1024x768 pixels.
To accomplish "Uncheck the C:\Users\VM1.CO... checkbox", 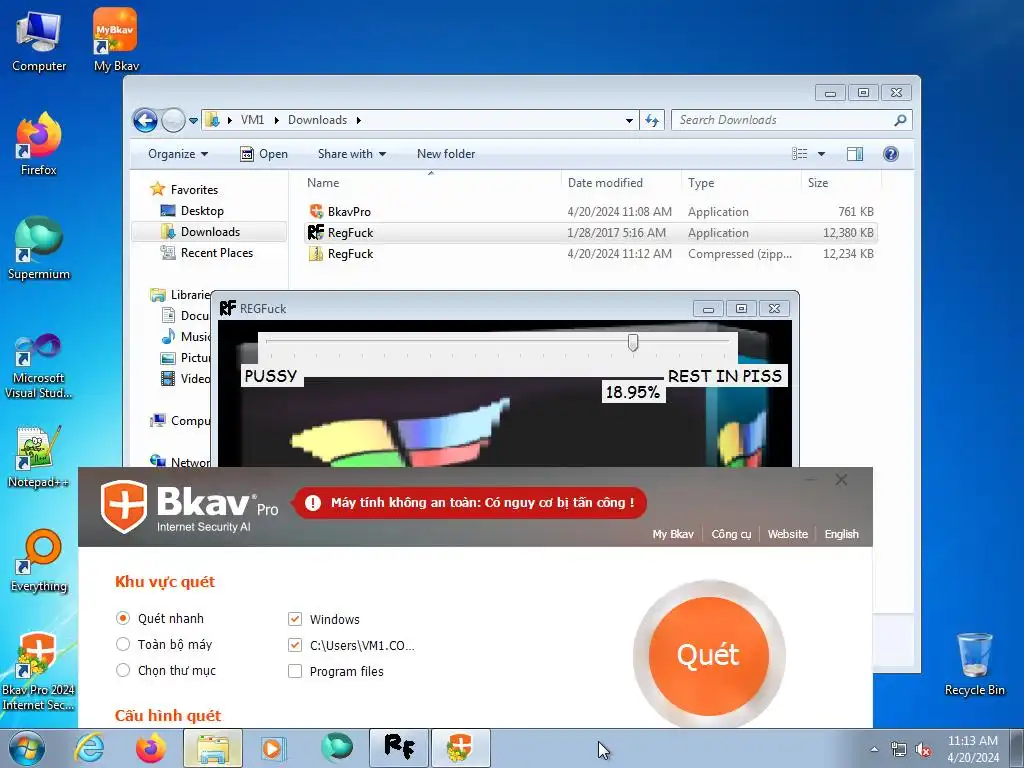I will pos(295,645).
